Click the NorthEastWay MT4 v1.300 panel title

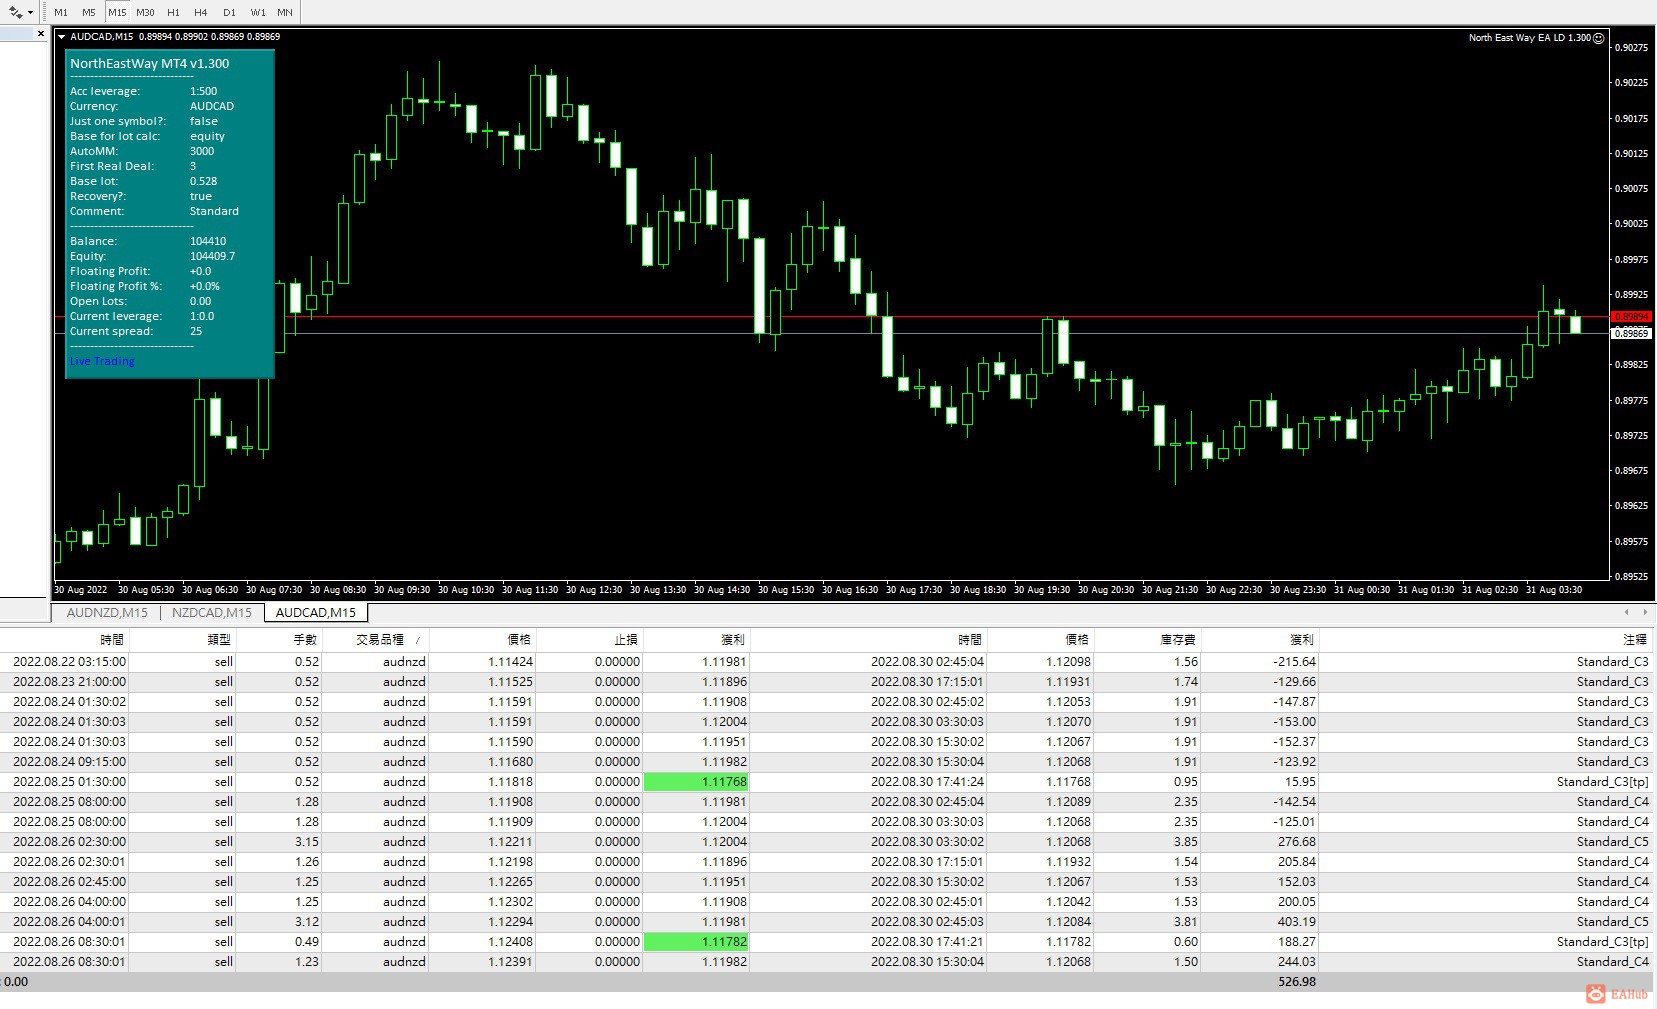150,63
